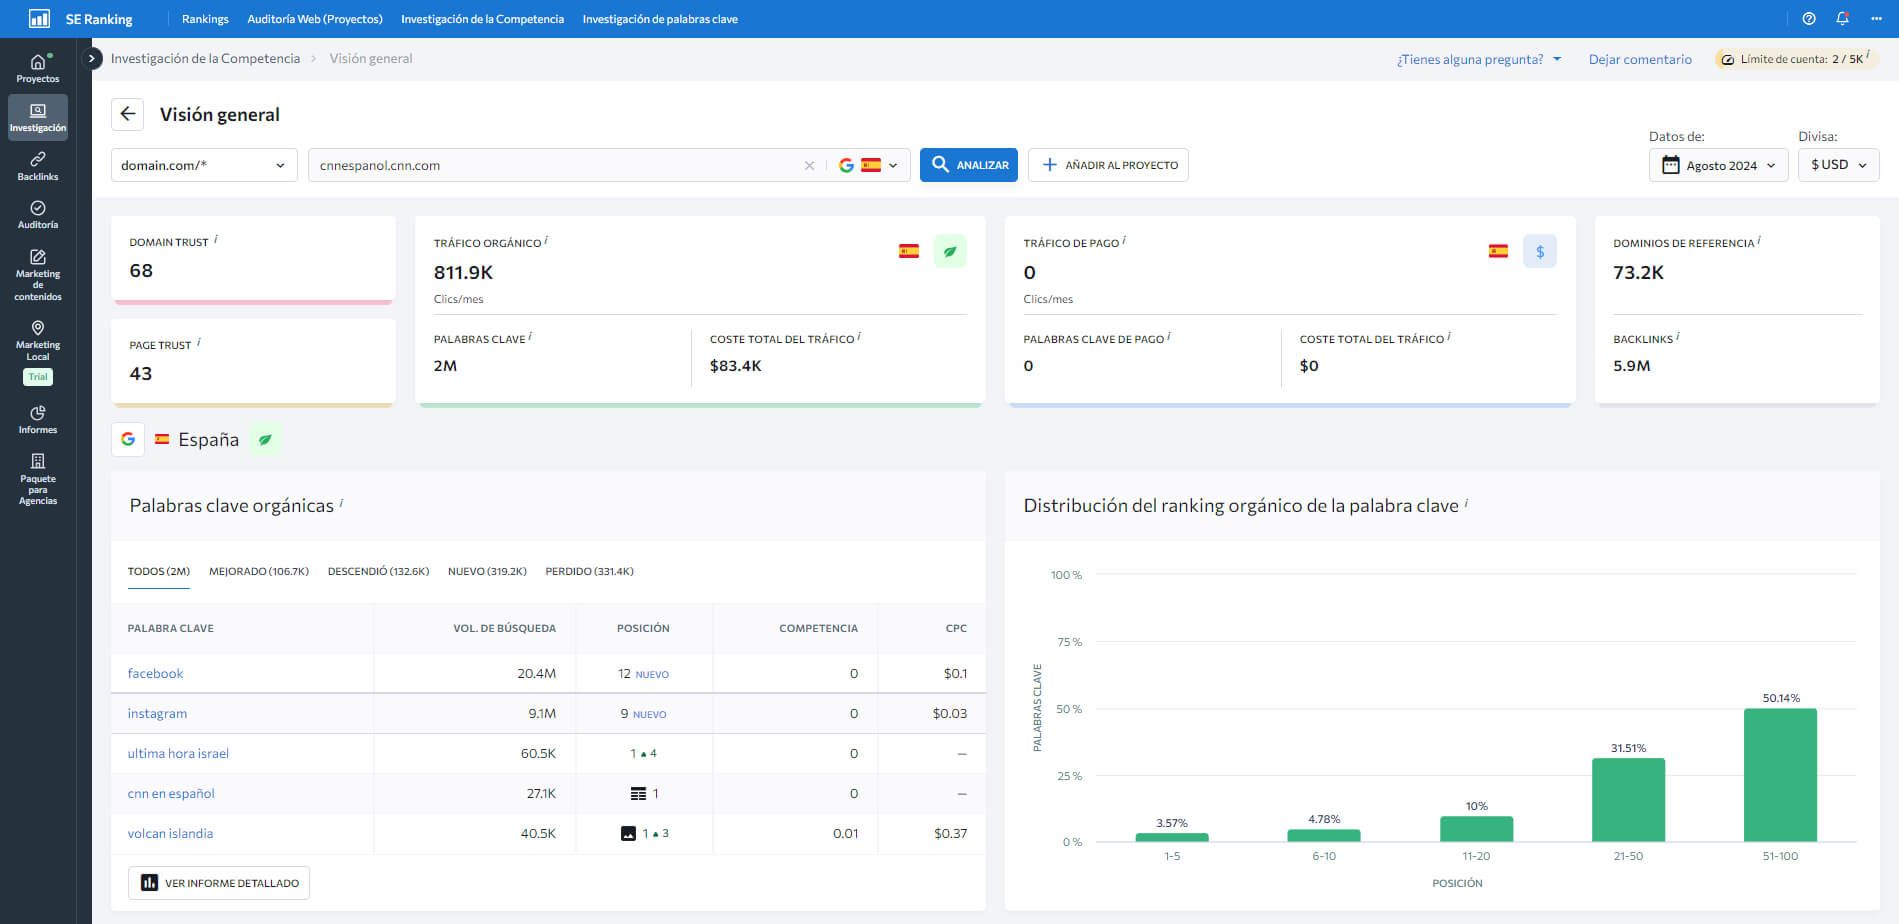Open the notifications bell

[1842, 19]
